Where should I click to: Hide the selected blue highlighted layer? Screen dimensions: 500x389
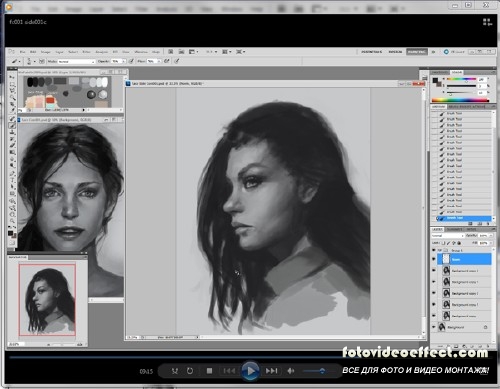pyautogui.click(x=434, y=259)
